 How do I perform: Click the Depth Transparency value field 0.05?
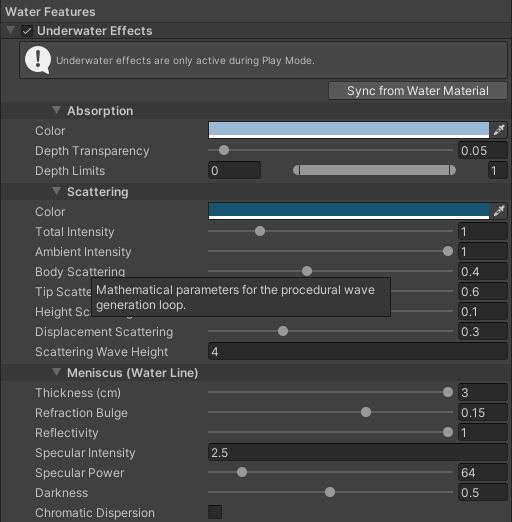pyautogui.click(x=483, y=150)
